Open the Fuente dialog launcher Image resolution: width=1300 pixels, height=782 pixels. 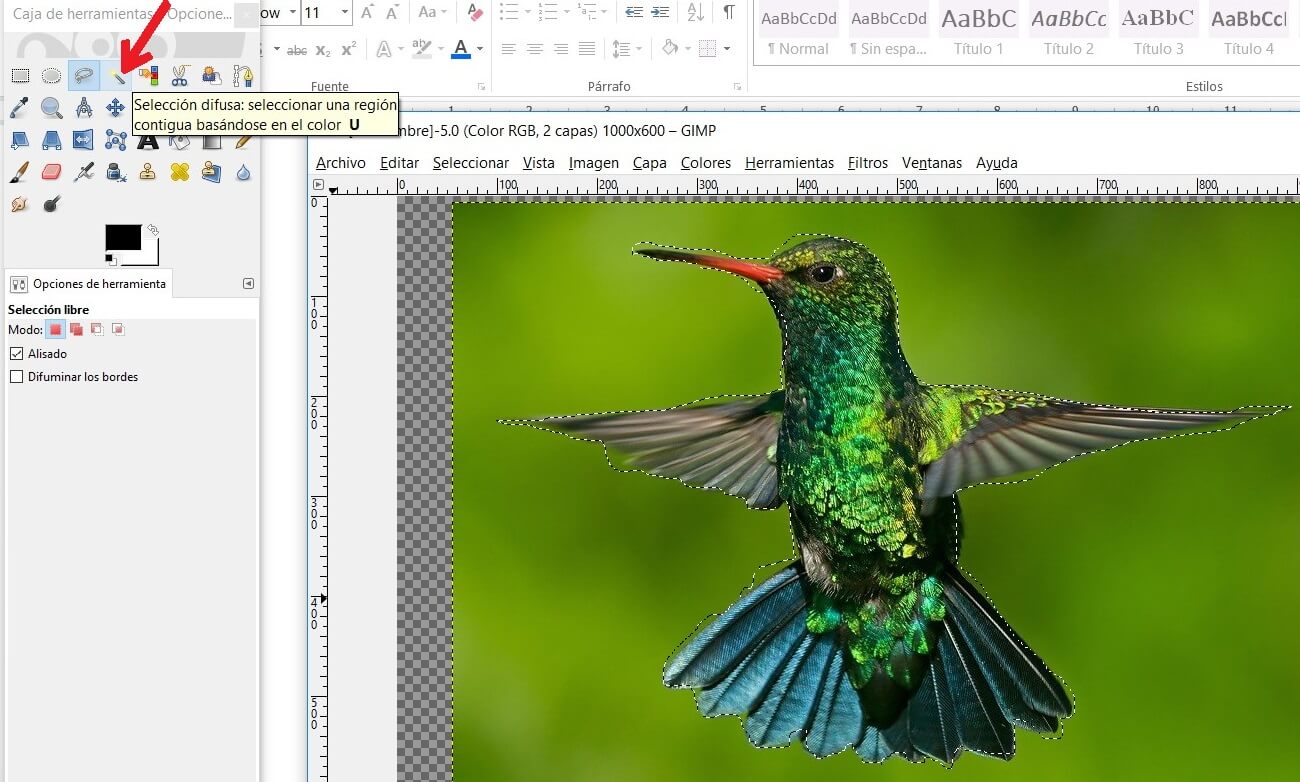(481, 87)
